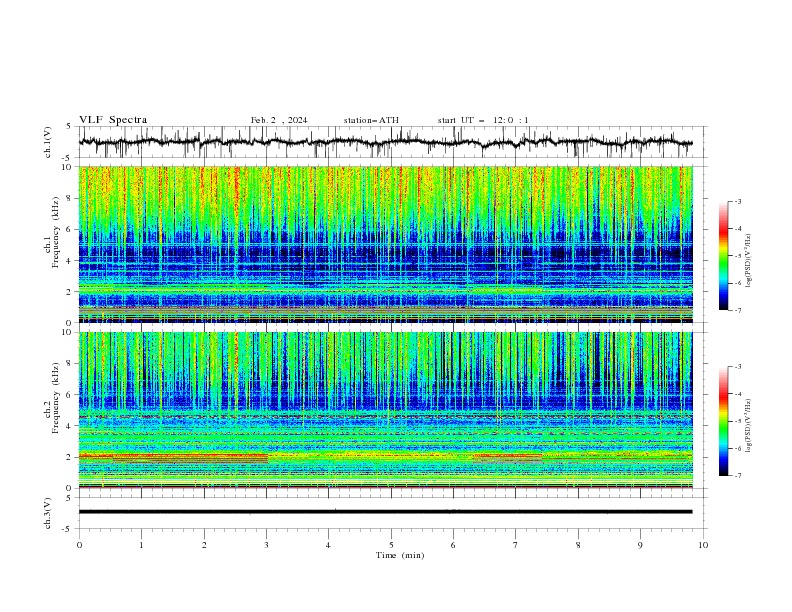Click the ch.1 PSD color bar
This screenshot has width=792, height=612.
point(723,256)
